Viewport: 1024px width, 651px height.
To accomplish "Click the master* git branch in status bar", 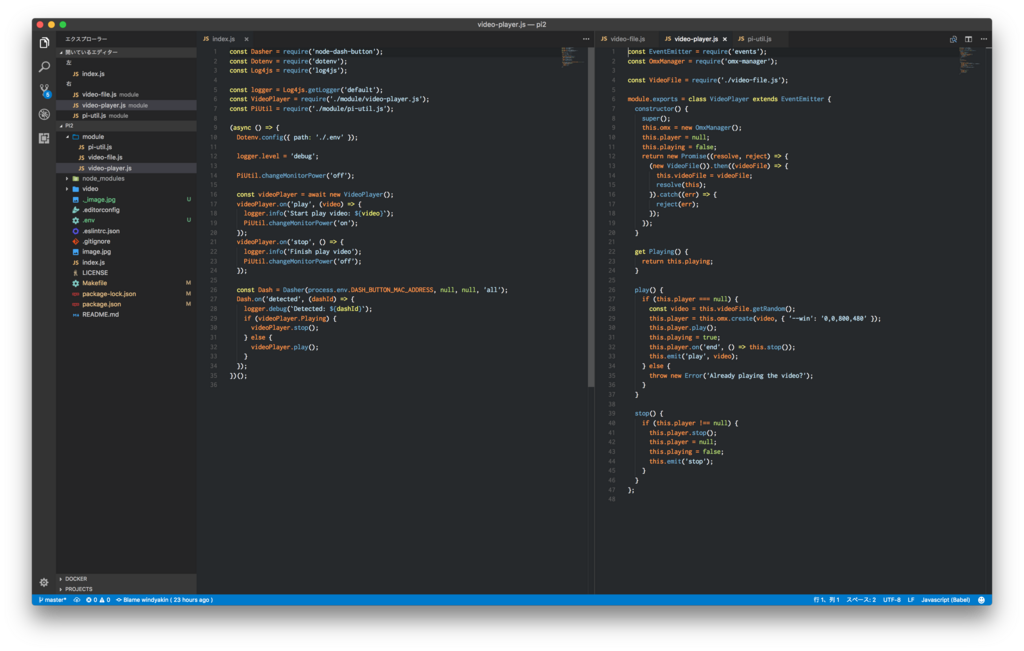I will coord(52,599).
